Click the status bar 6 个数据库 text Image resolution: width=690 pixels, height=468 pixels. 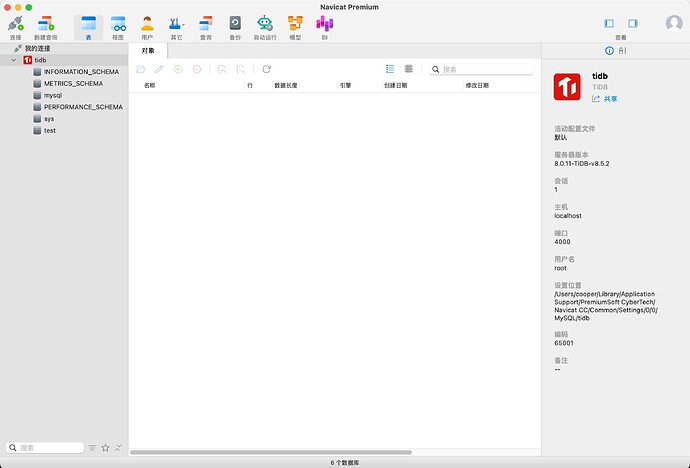coord(345,463)
